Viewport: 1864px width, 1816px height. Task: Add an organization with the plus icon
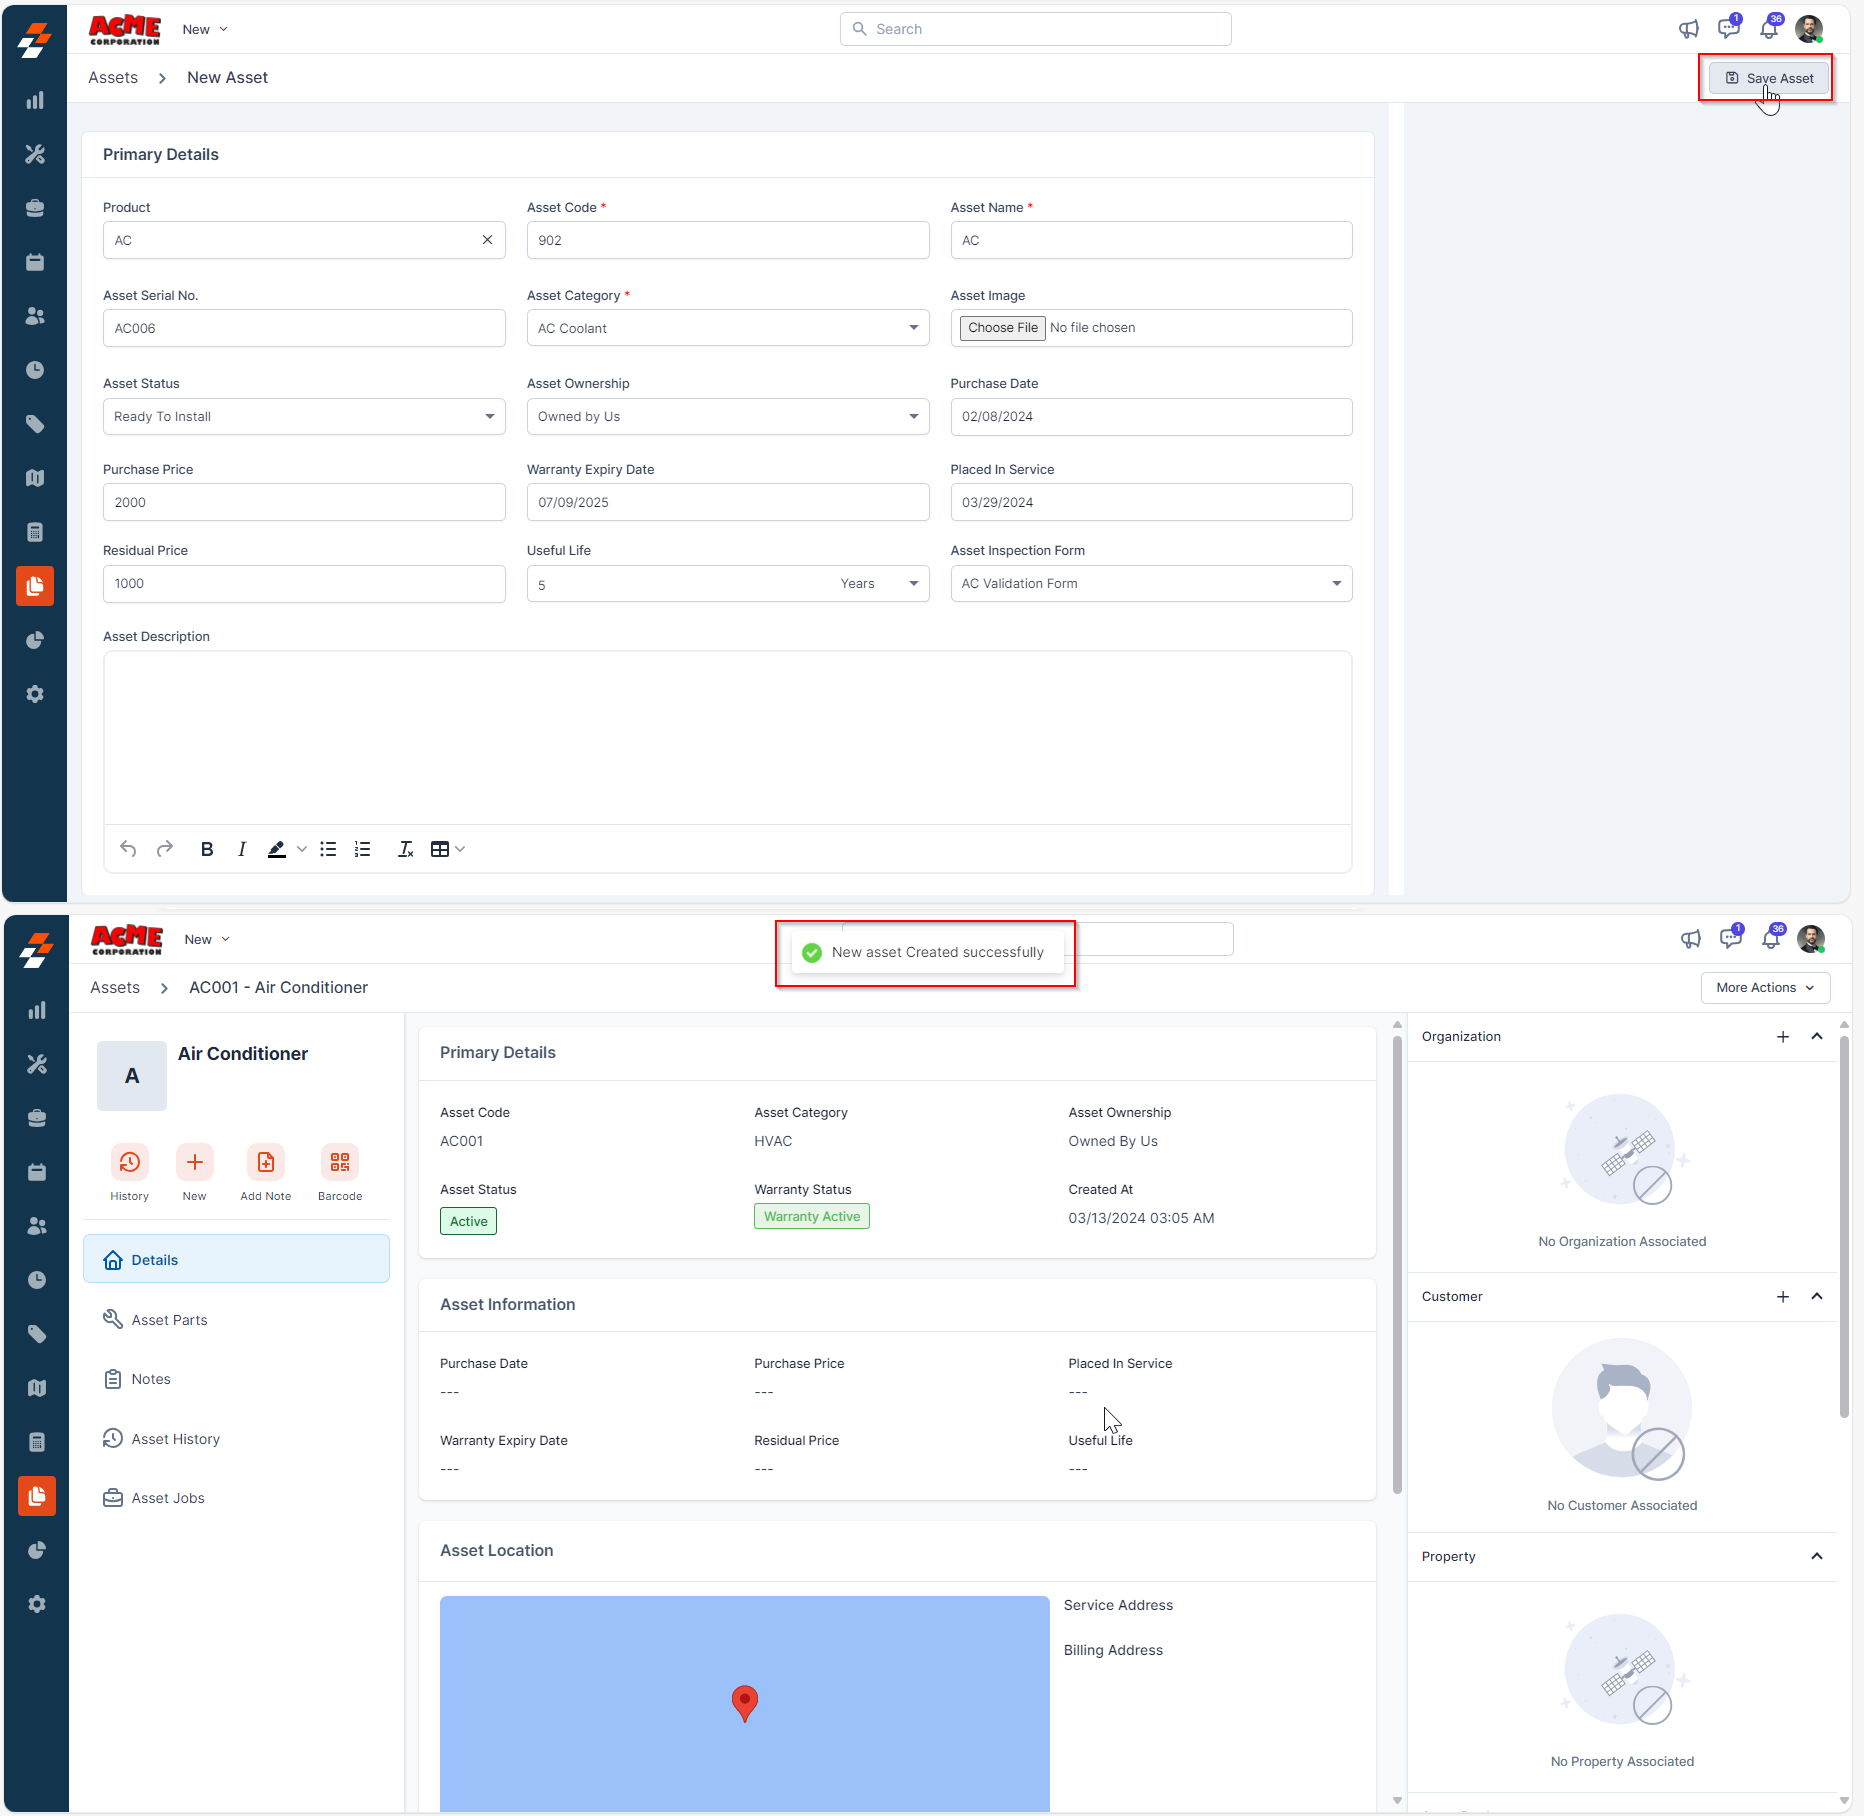coord(1783,1037)
